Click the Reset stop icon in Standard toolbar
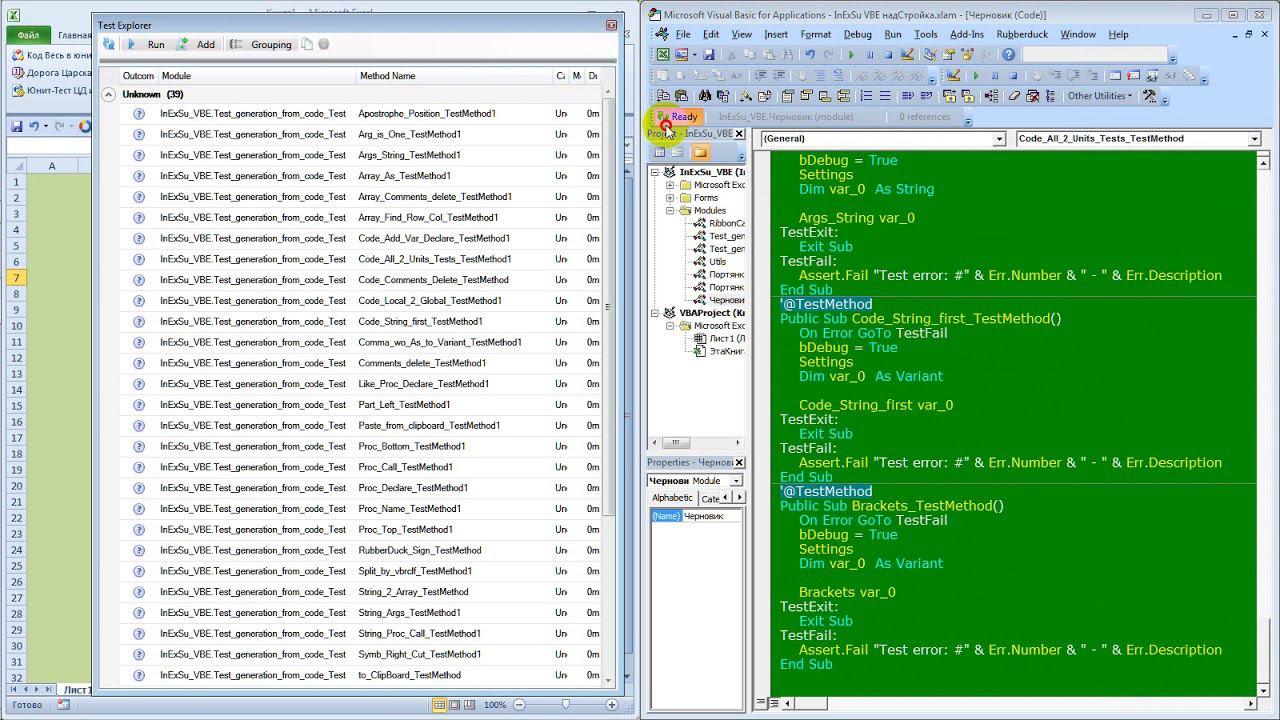Screen dimensions: 1280x720 pos(888,55)
